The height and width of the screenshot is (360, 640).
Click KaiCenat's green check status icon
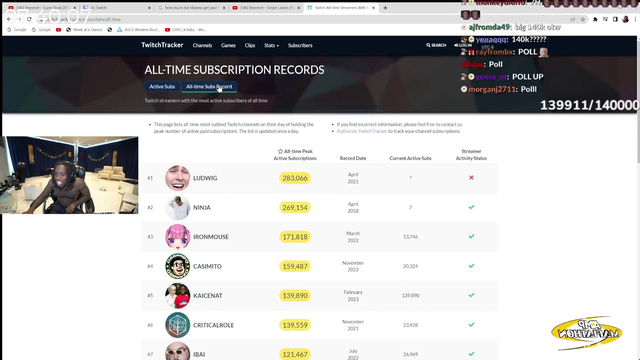[471, 295]
